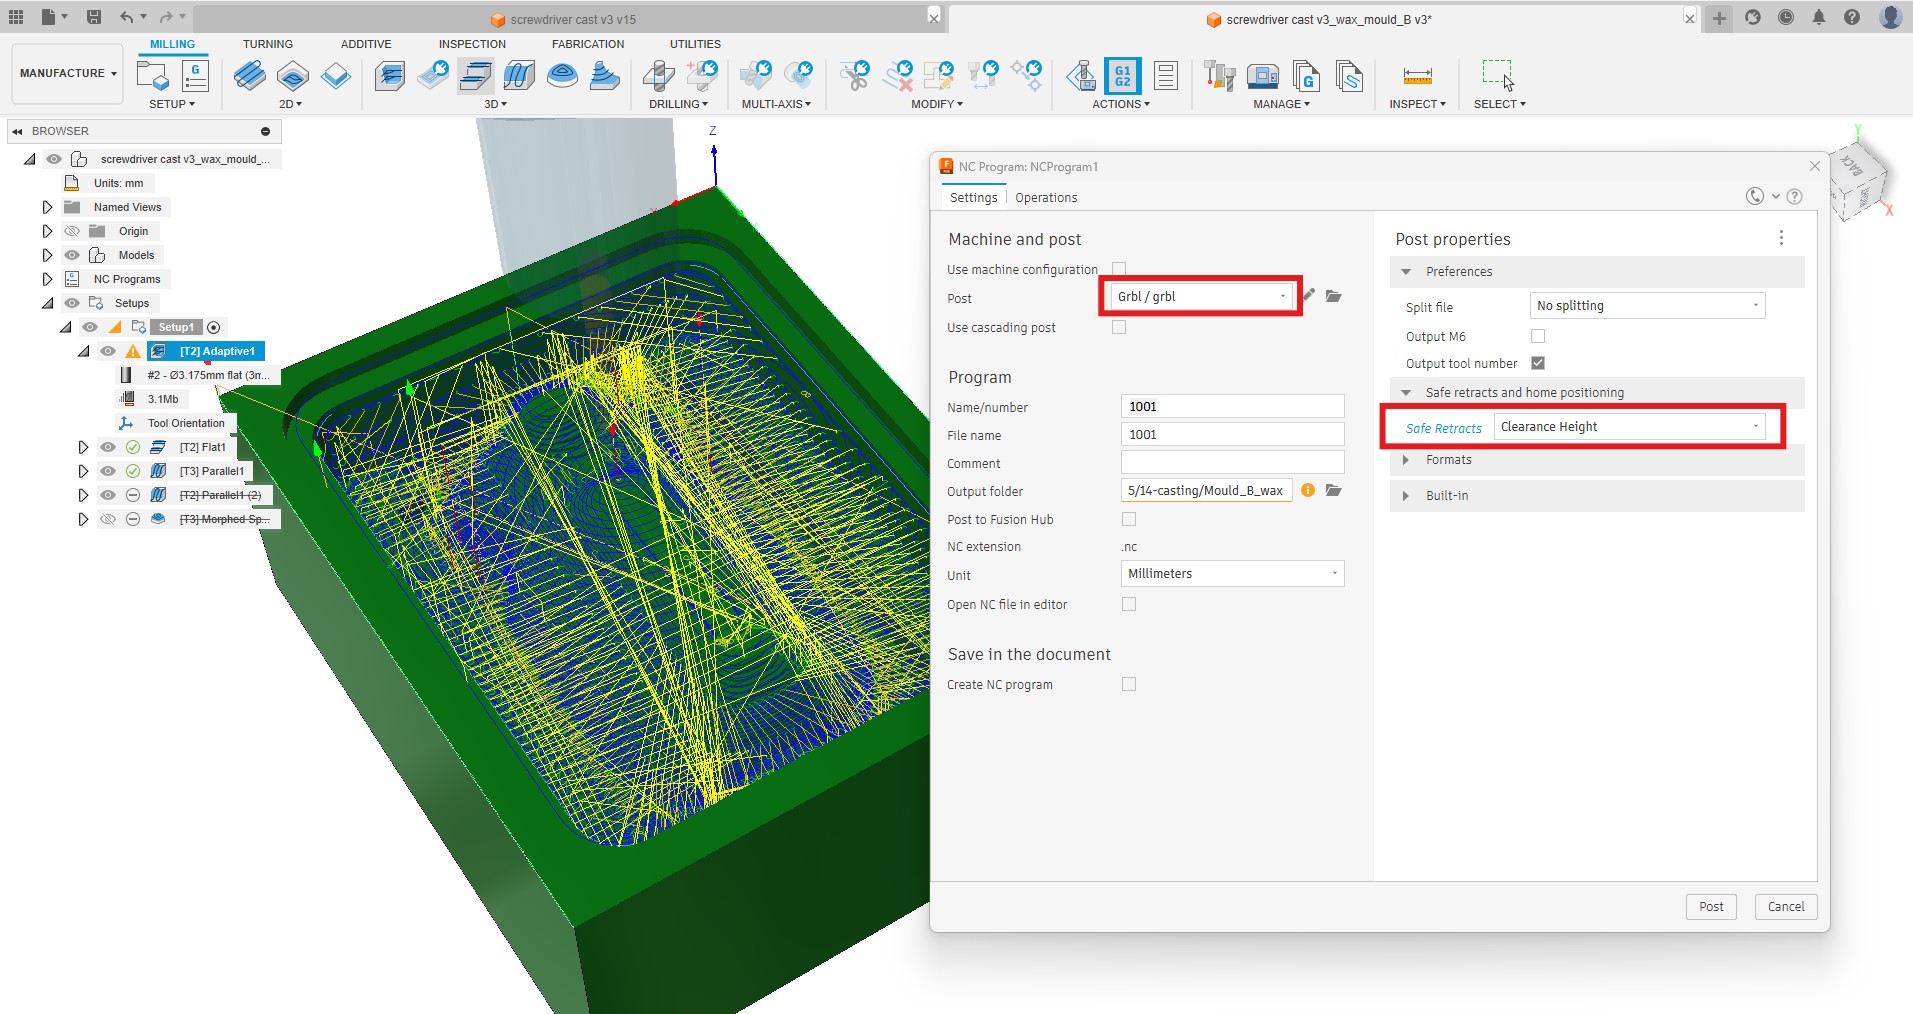Screen dimensions: 1913x1014
Task: Select the 2D Pocket tool
Action: [293, 76]
